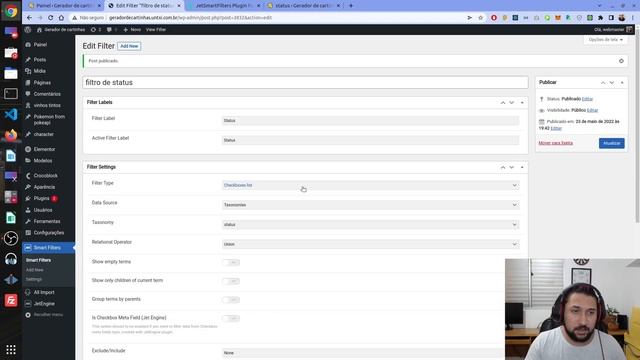The width and height of the screenshot is (640, 360).
Task: Toggle Show only children of current term
Action: 231,281
